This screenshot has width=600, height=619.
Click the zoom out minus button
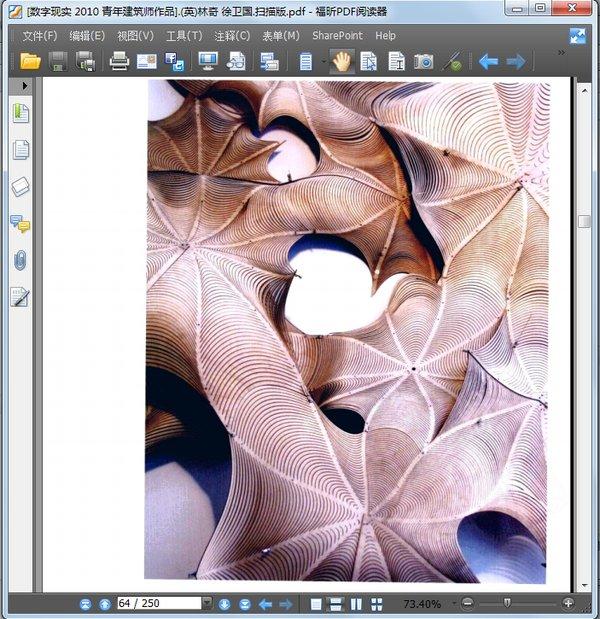click(x=467, y=603)
